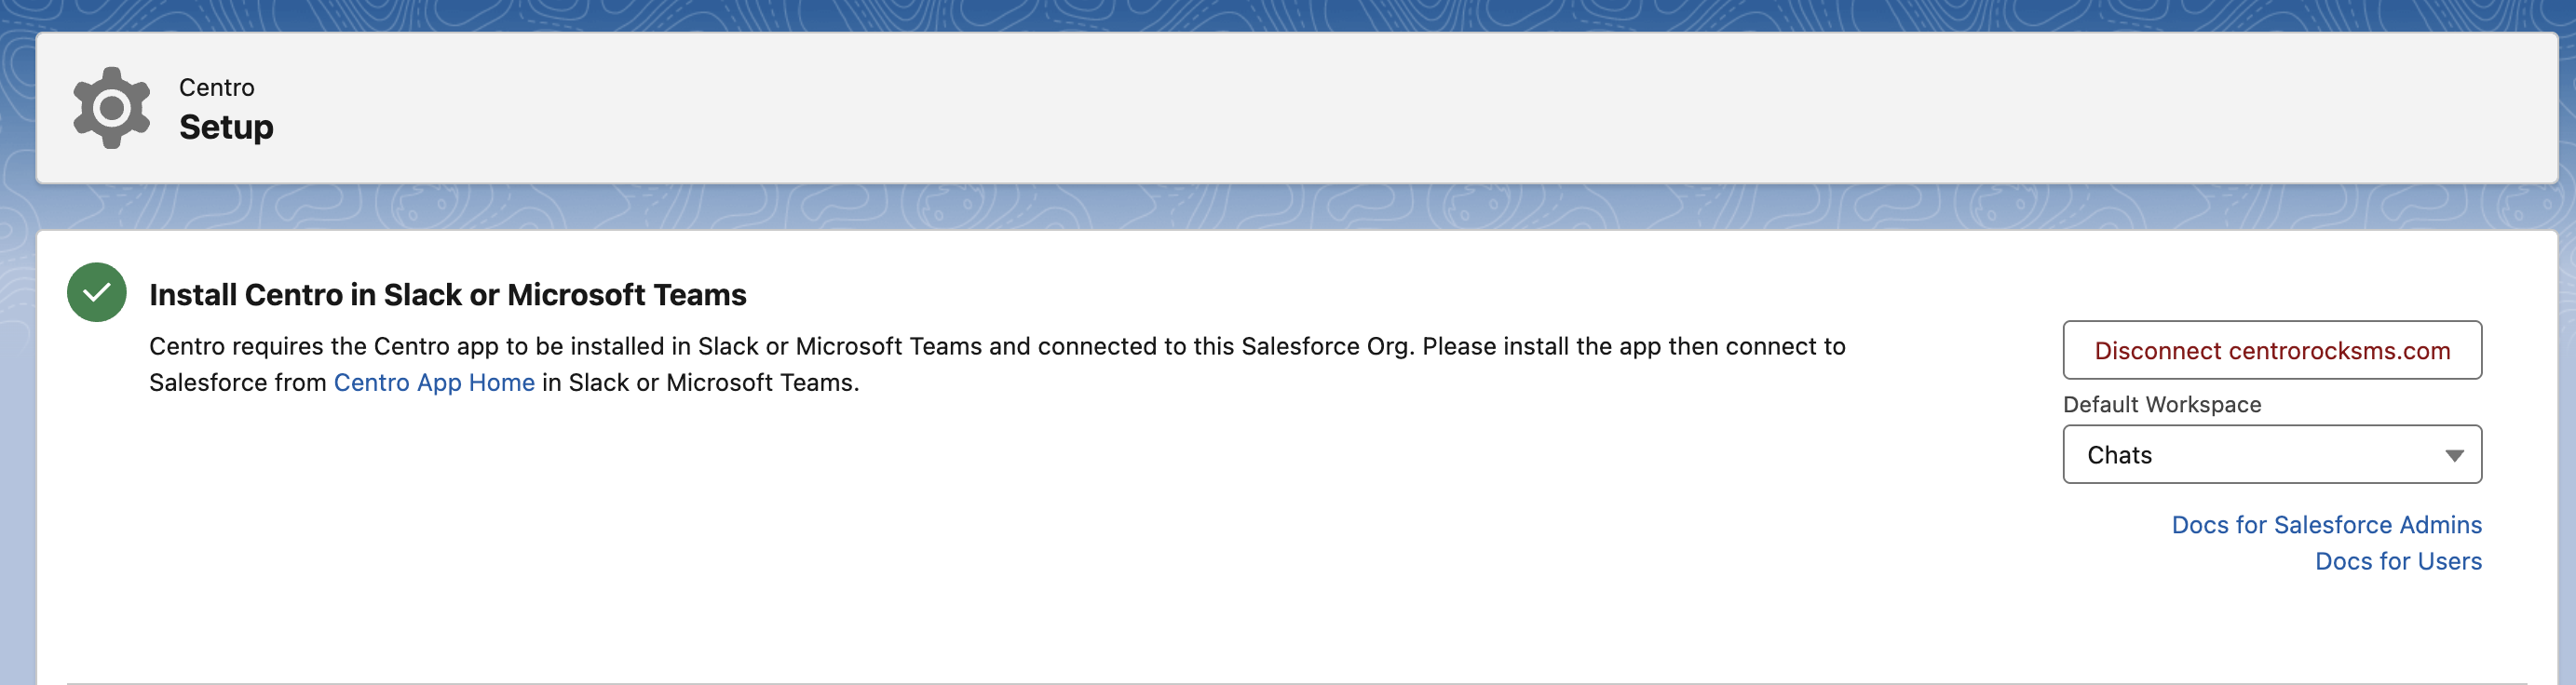Click the gray Setup gear icon

click(x=111, y=108)
